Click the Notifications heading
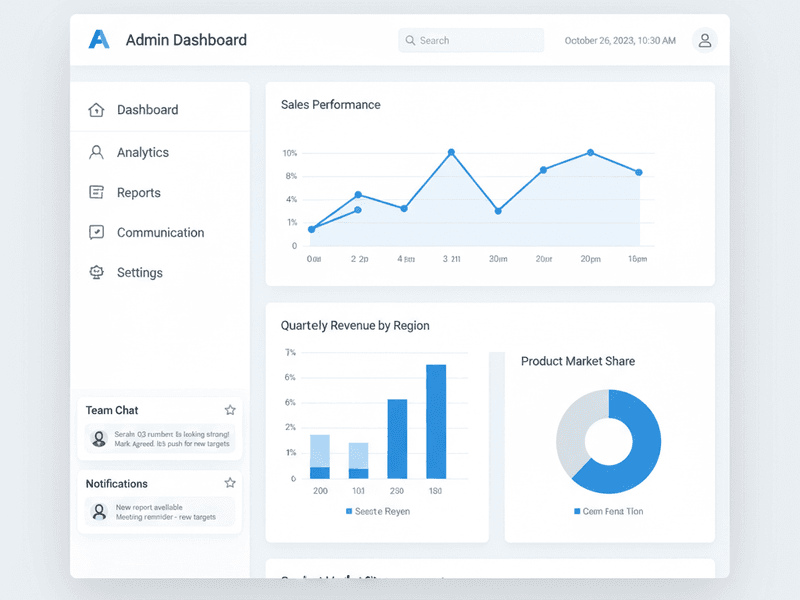This screenshot has width=800, height=600. [116, 484]
